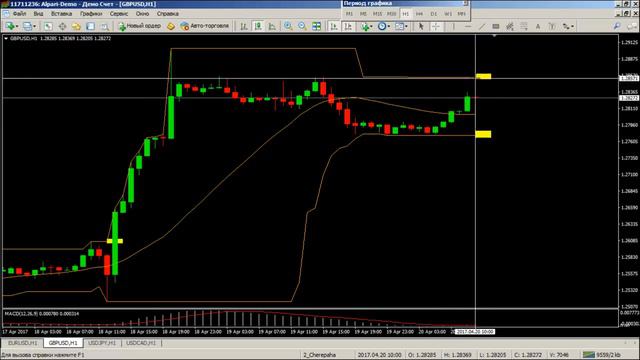Open the Сервис menu
640x360 pixels.
119,13
